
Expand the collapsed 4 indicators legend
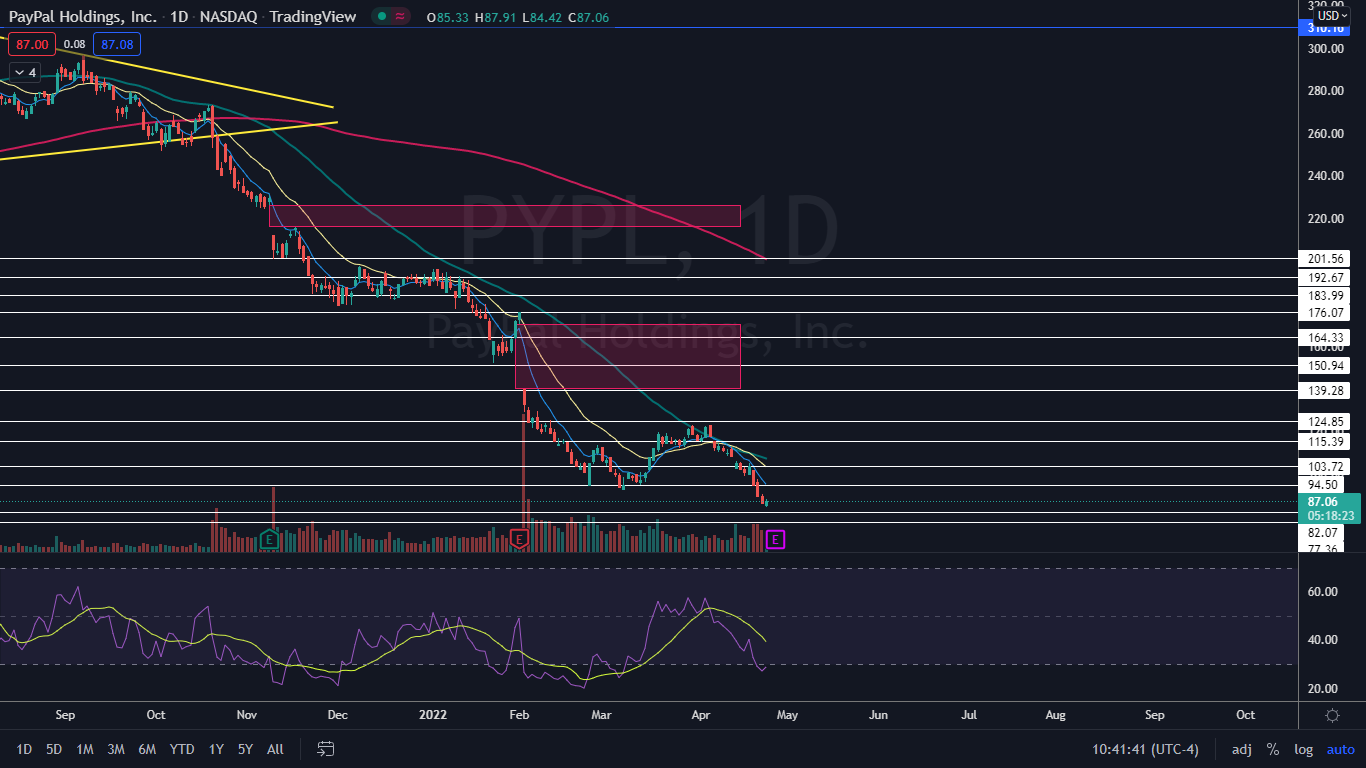pyautogui.click(x=23, y=73)
